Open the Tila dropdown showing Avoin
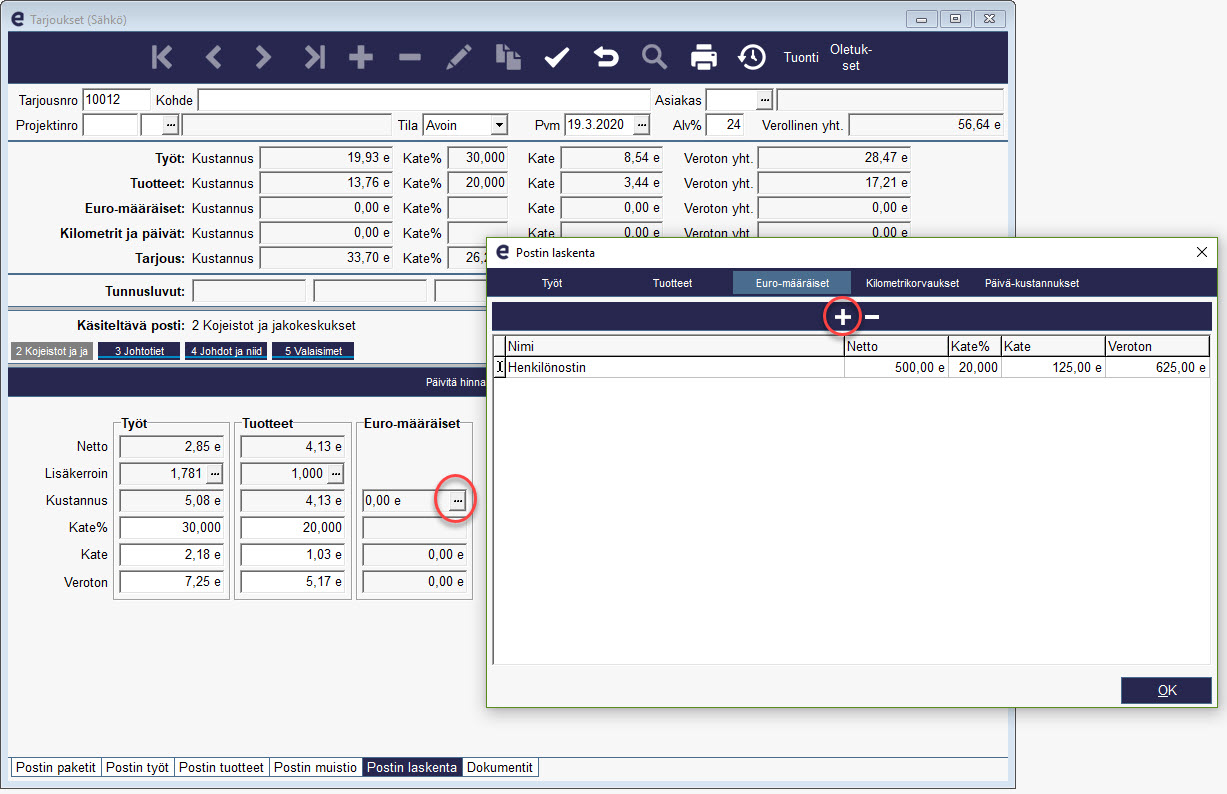1227x794 pixels. coord(499,125)
